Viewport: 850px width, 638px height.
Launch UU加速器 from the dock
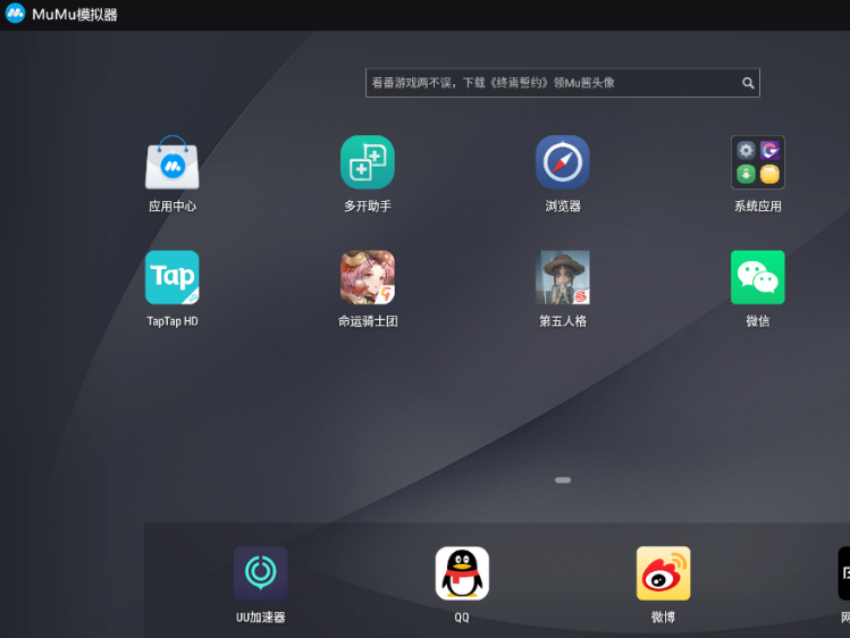[261, 573]
